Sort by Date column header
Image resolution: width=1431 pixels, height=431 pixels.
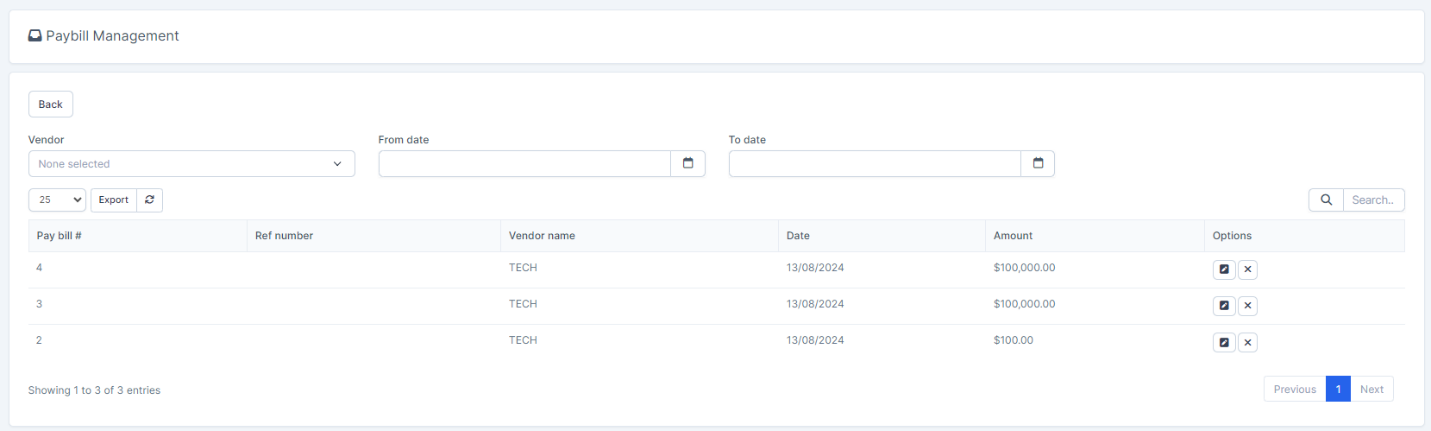pos(881,236)
